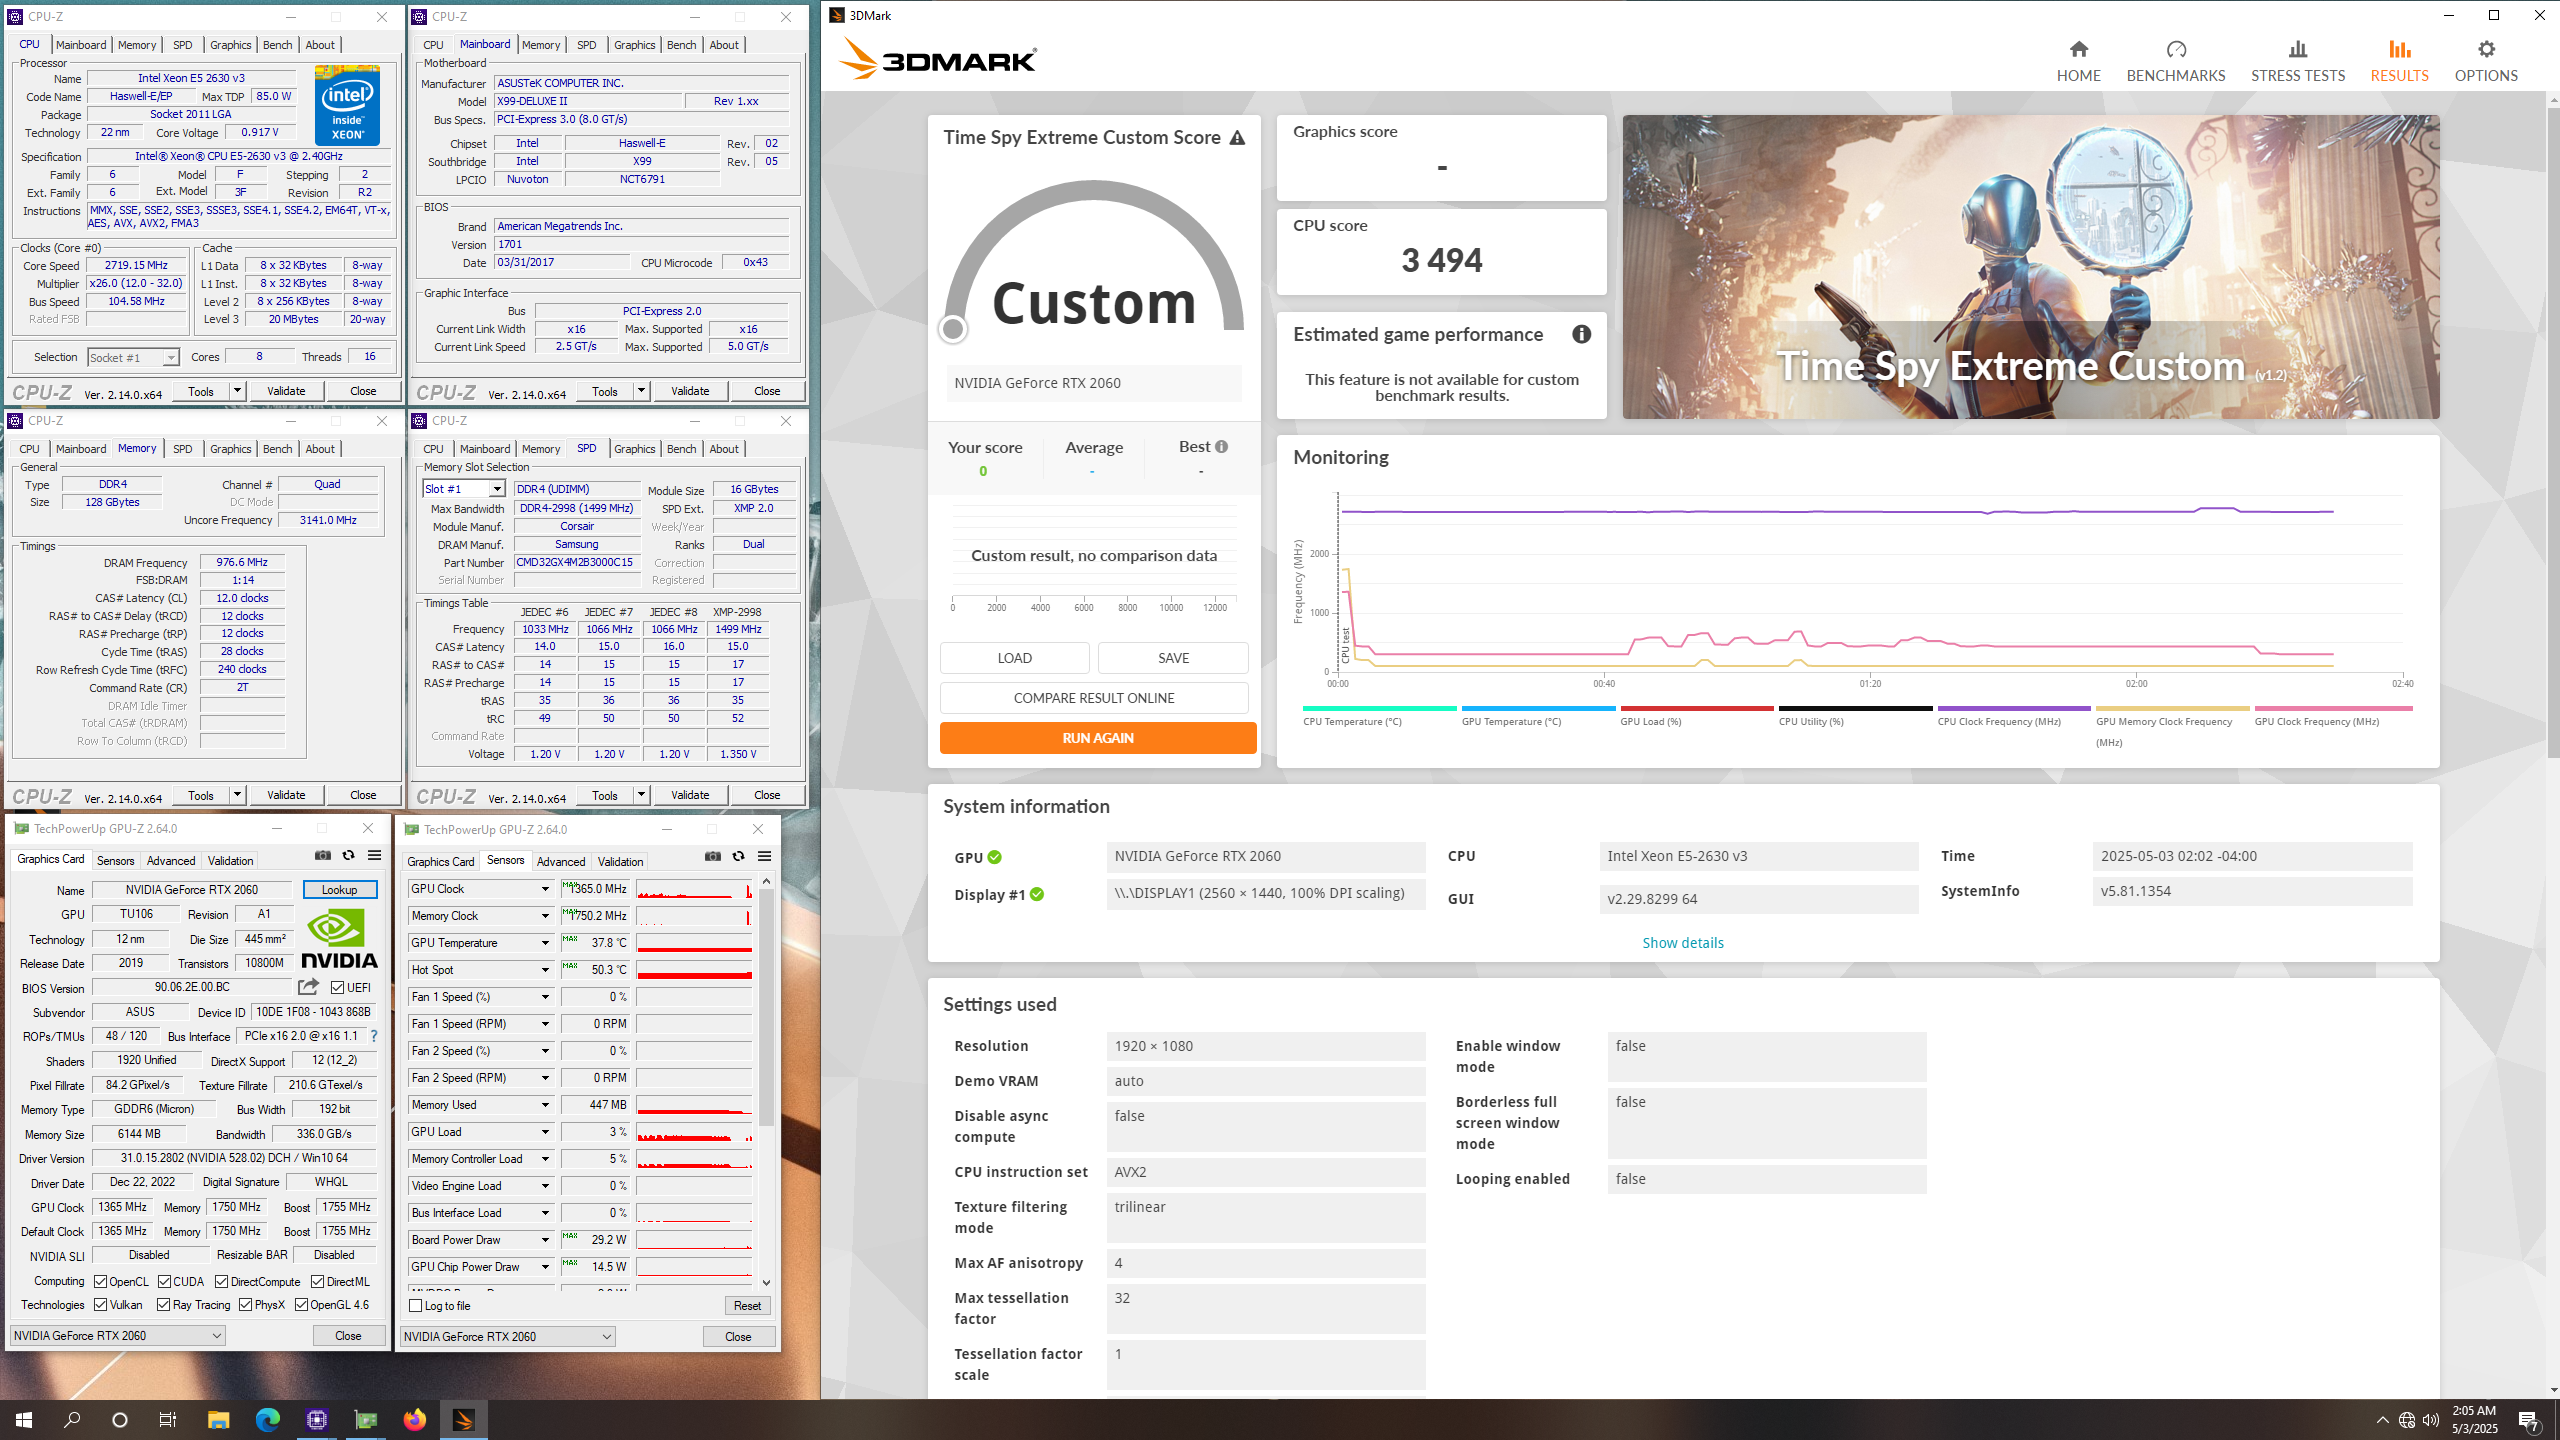Image resolution: width=2560 pixels, height=1440 pixels.
Task: Toggle the OpenCL checkbox in GPU-Z
Action: point(101,1282)
